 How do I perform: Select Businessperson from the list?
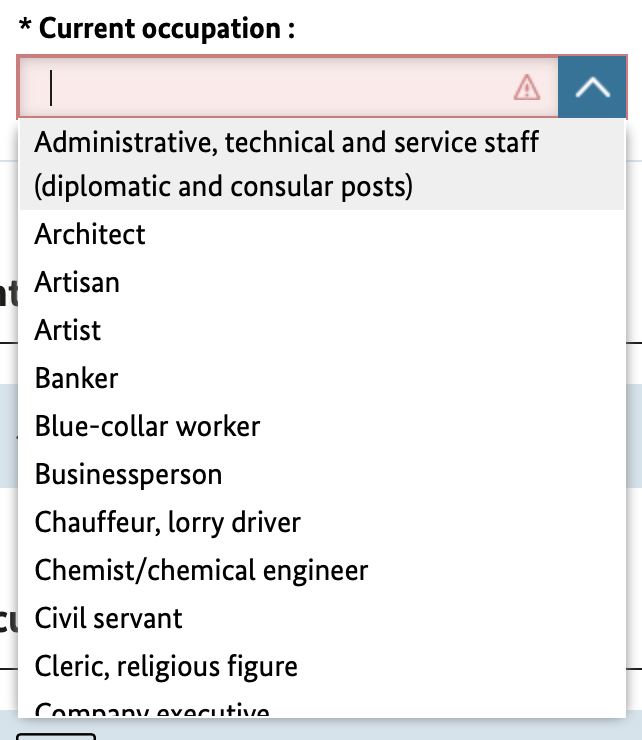point(128,474)
